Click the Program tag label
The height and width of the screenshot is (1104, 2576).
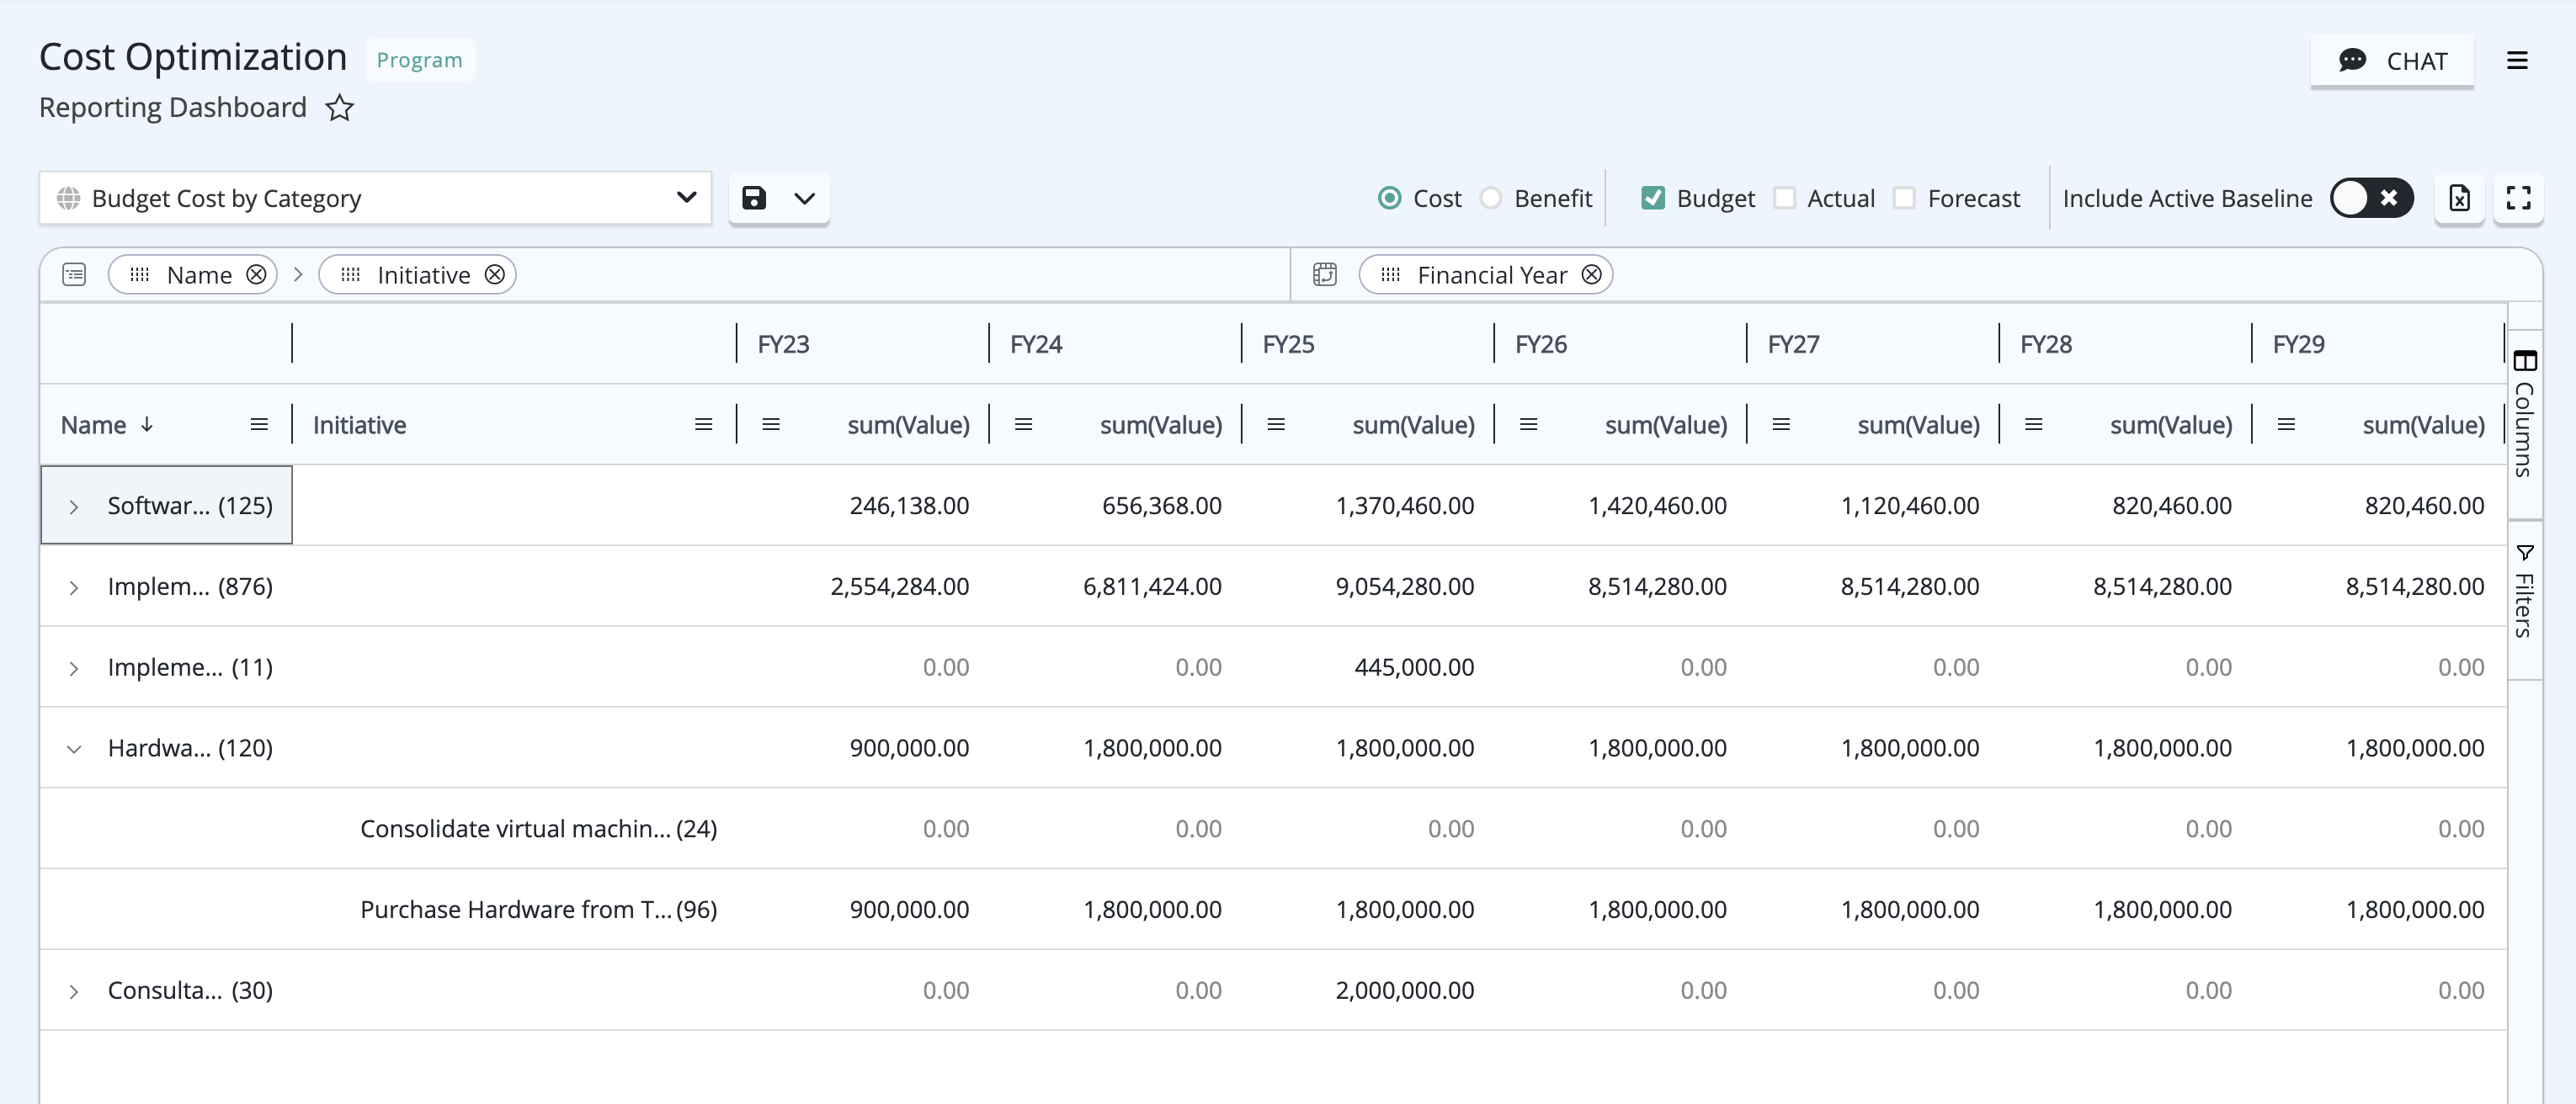[419, 59]
